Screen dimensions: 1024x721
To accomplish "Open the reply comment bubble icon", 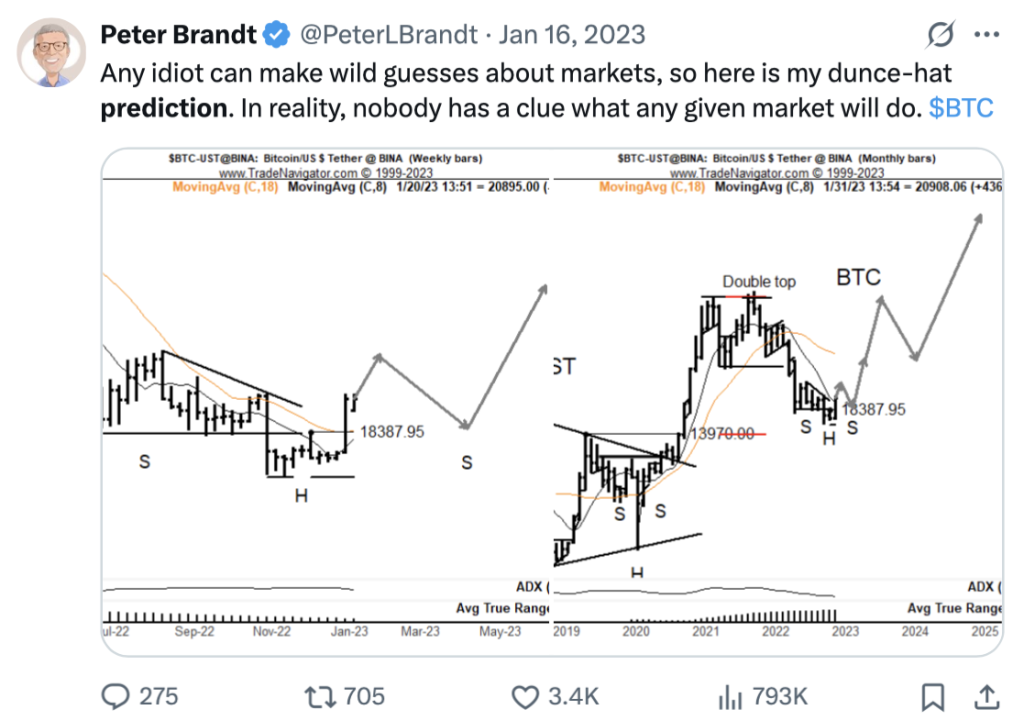I will 119,695.
